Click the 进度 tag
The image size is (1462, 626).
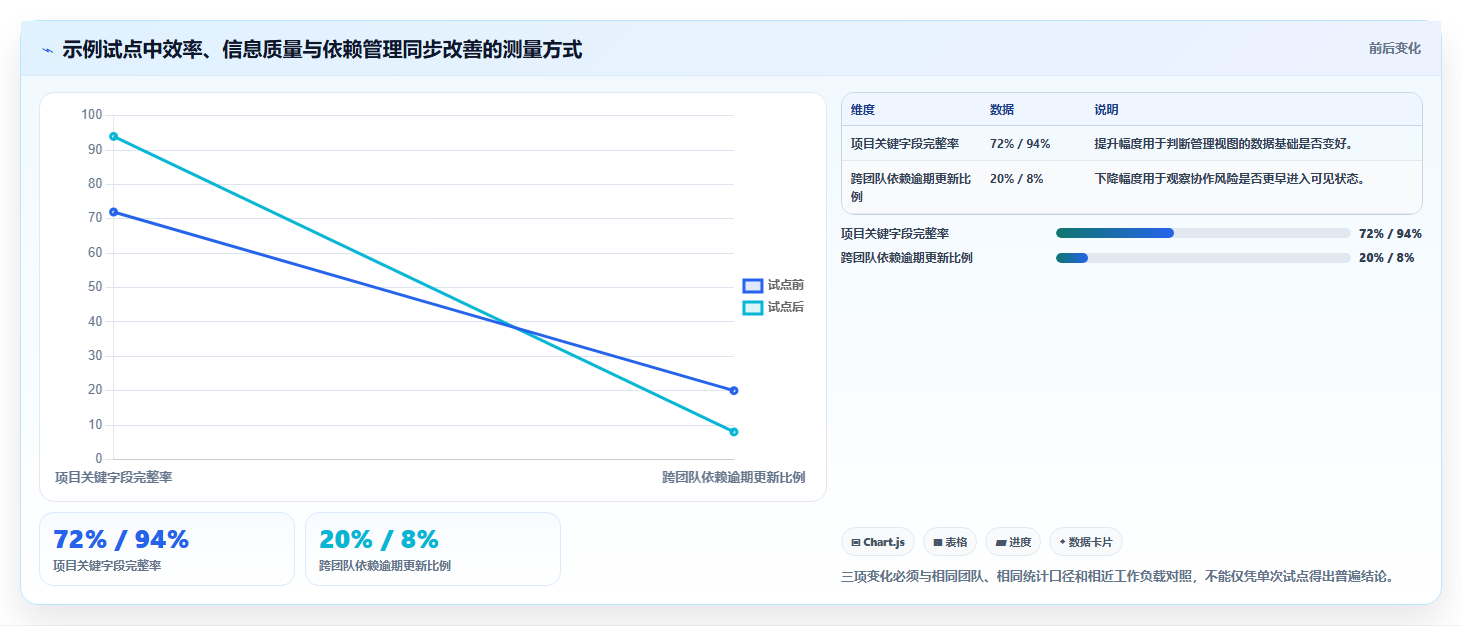click(x=1013, y=542)
